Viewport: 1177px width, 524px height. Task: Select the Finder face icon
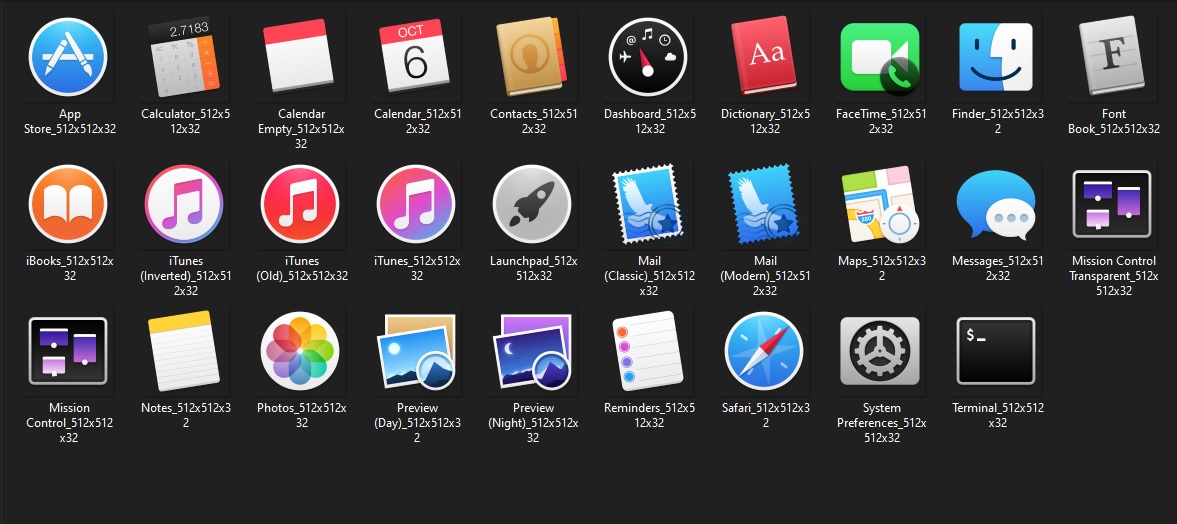[996, 57]
